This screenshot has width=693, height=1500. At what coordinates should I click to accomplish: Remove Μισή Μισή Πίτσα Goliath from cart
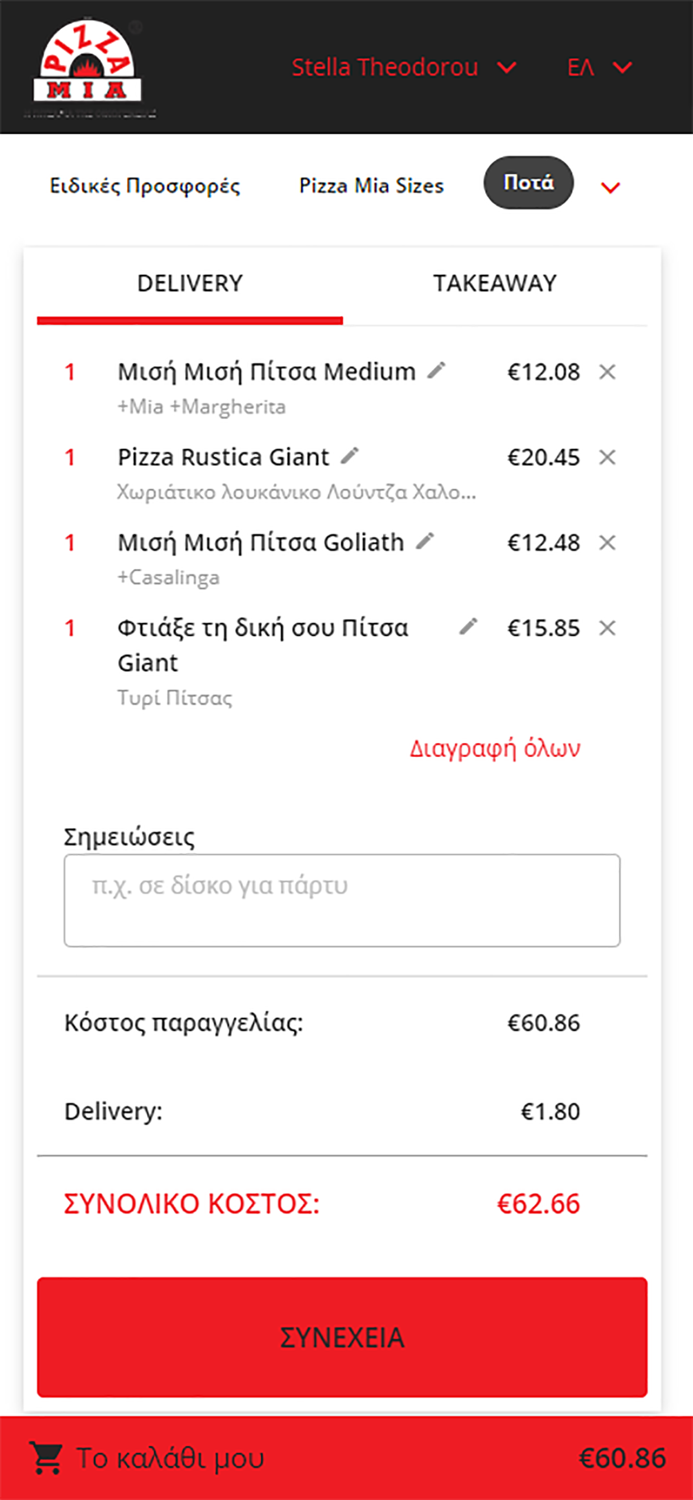607,543
